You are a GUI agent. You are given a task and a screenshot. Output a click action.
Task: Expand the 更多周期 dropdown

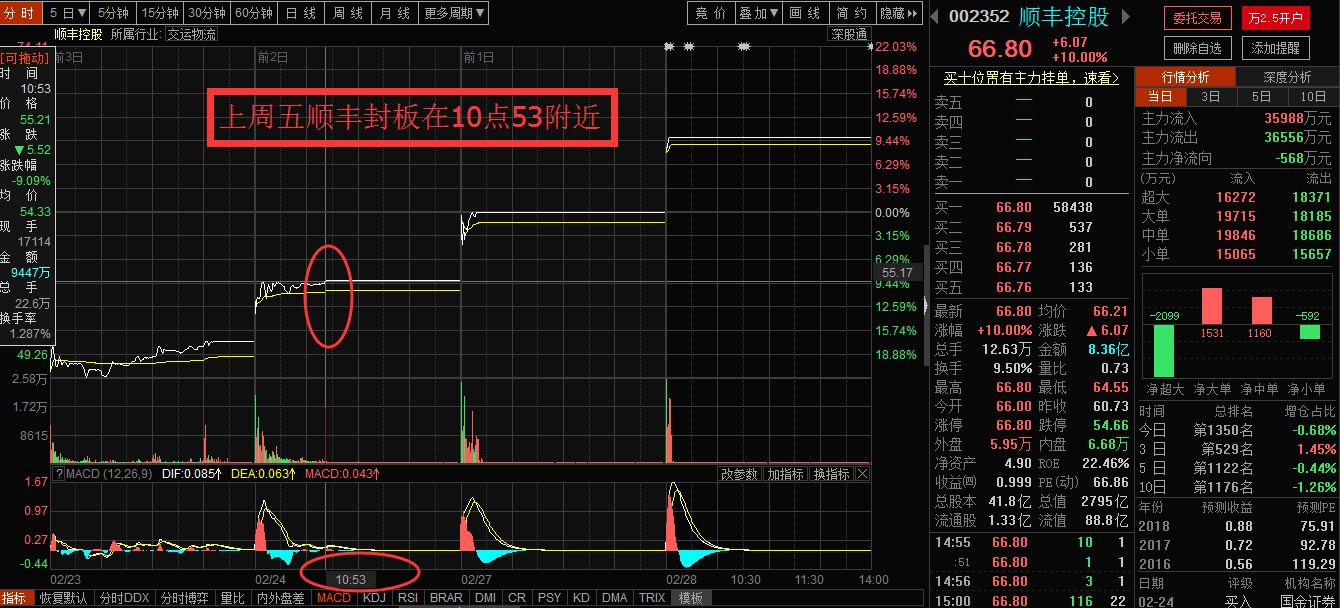click(x=454, y=13)
